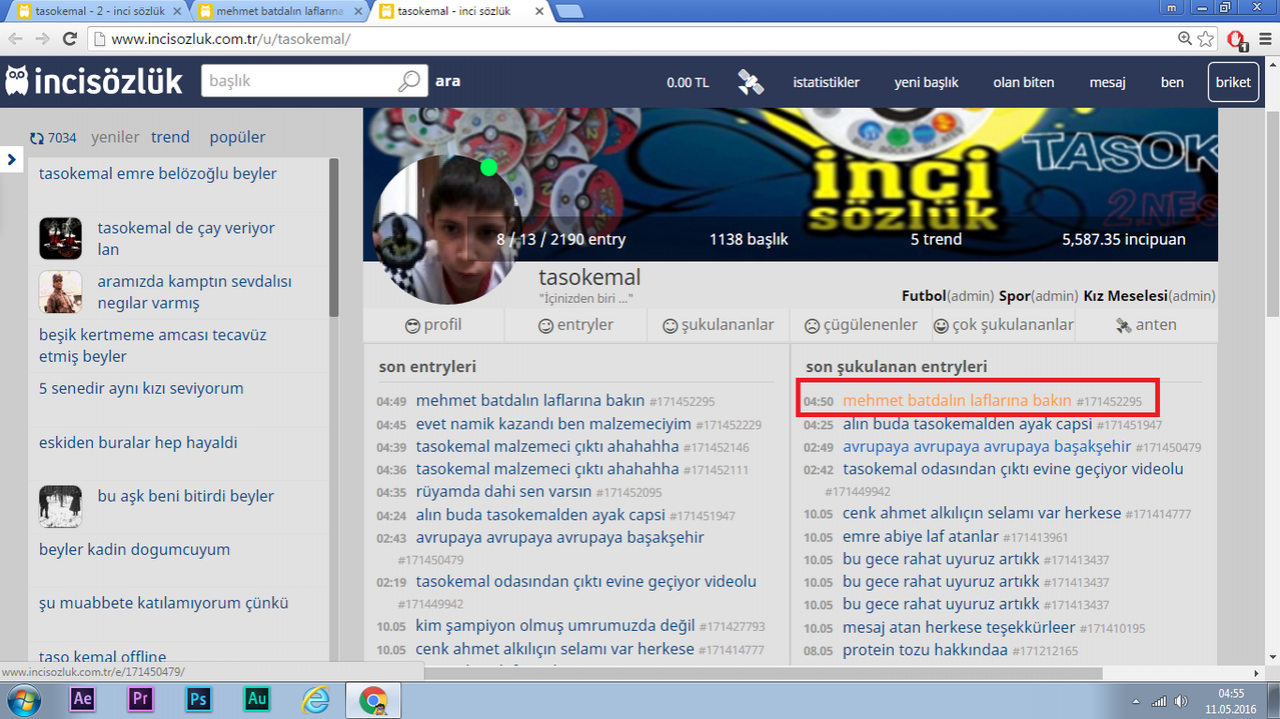The height and width of the screenshot is (719, 1280).
Task: Open topic 'şu muabbete katılamıyorum çünkü'
Action: click(x=164, y=604)
